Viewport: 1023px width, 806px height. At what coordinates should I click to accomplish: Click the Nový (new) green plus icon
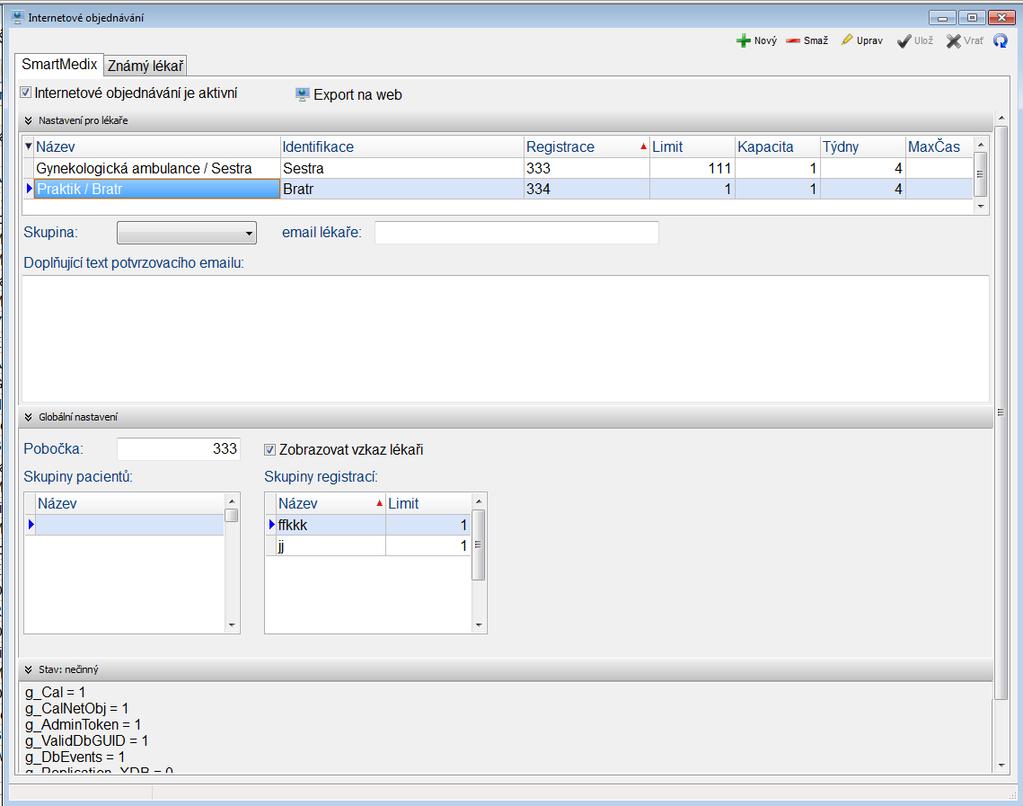click(x=743, y=41)
